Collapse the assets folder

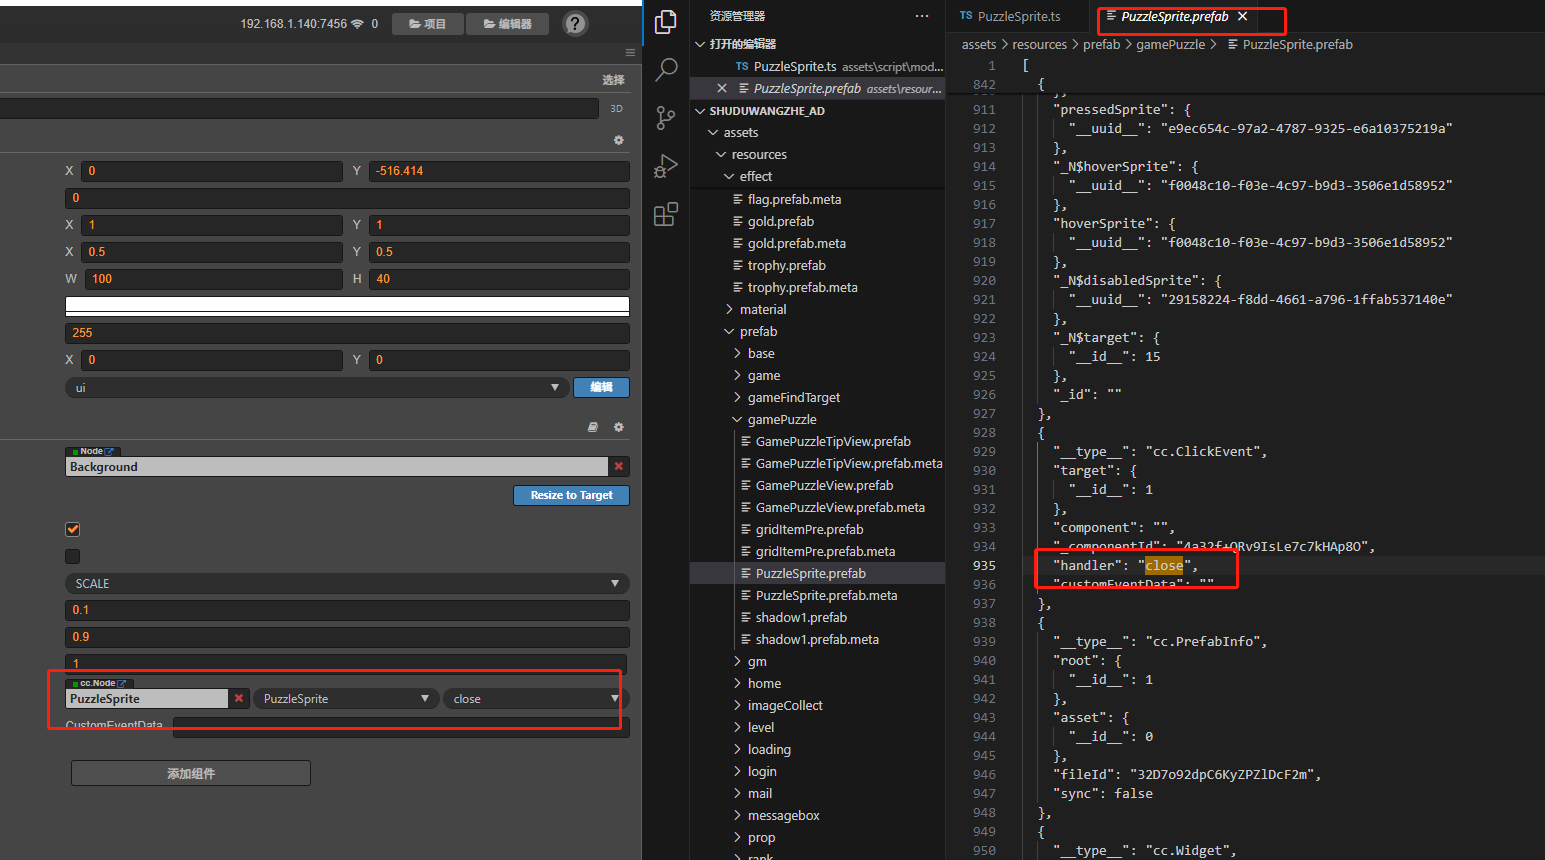[713, 132]
